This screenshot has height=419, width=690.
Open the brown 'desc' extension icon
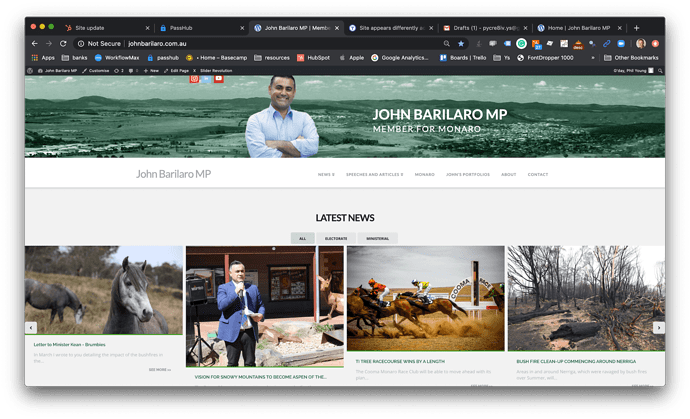(578, 44)
